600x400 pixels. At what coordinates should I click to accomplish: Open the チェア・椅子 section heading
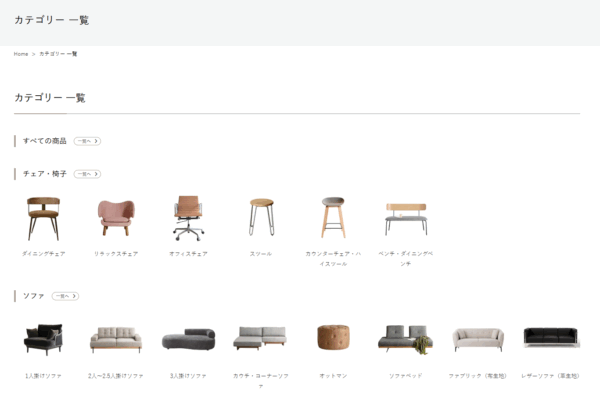tap(45, 174)
